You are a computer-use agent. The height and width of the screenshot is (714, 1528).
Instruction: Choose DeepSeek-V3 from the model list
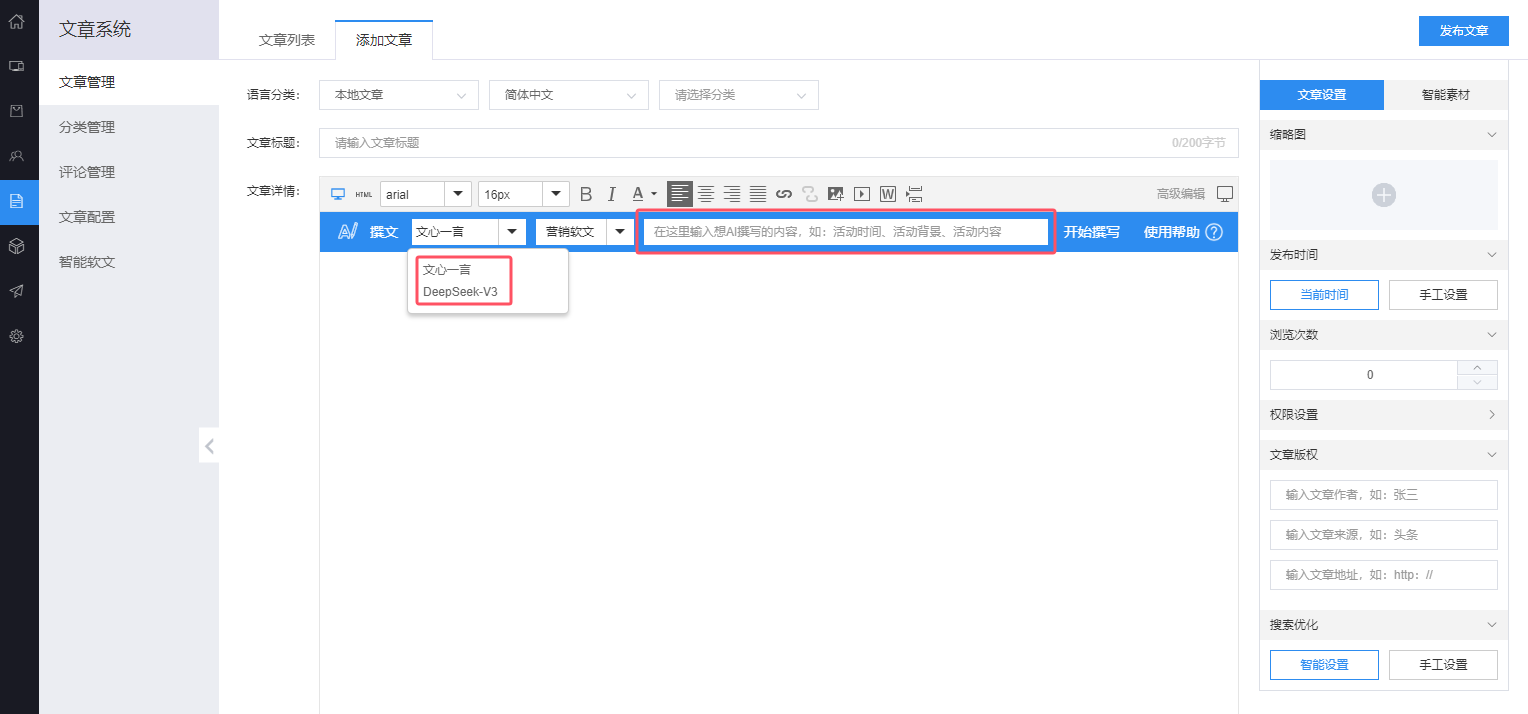[460, 292]
